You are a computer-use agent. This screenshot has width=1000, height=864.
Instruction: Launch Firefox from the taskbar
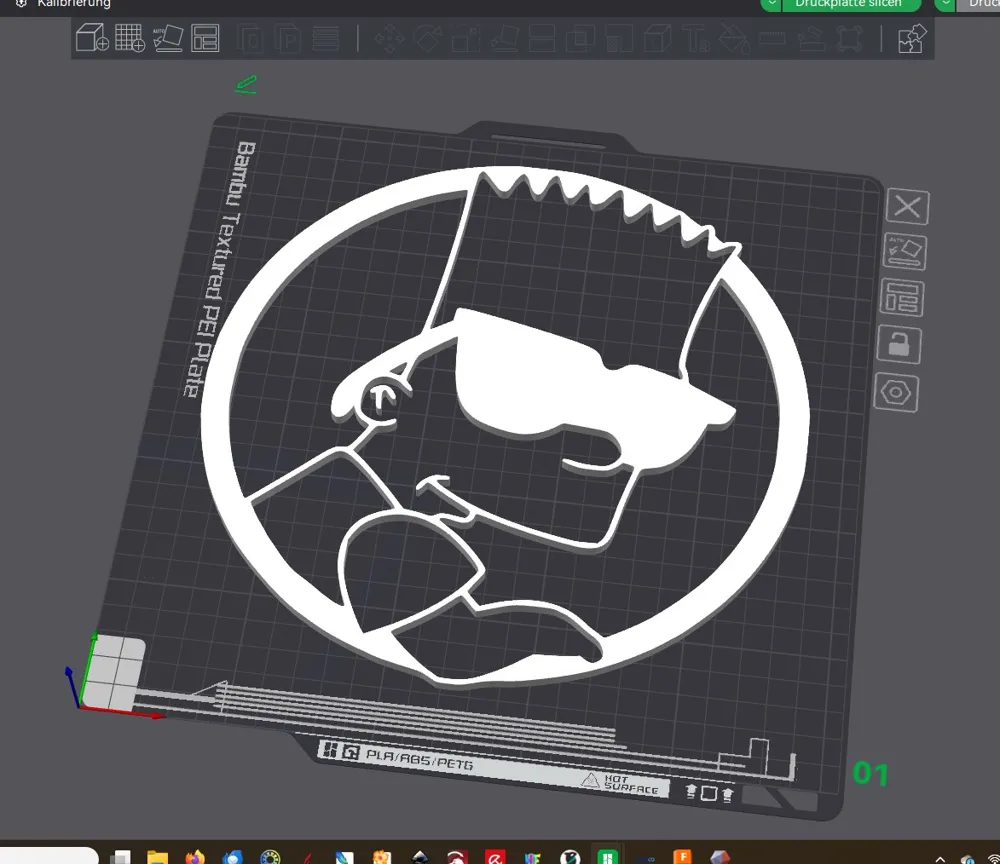195,857
